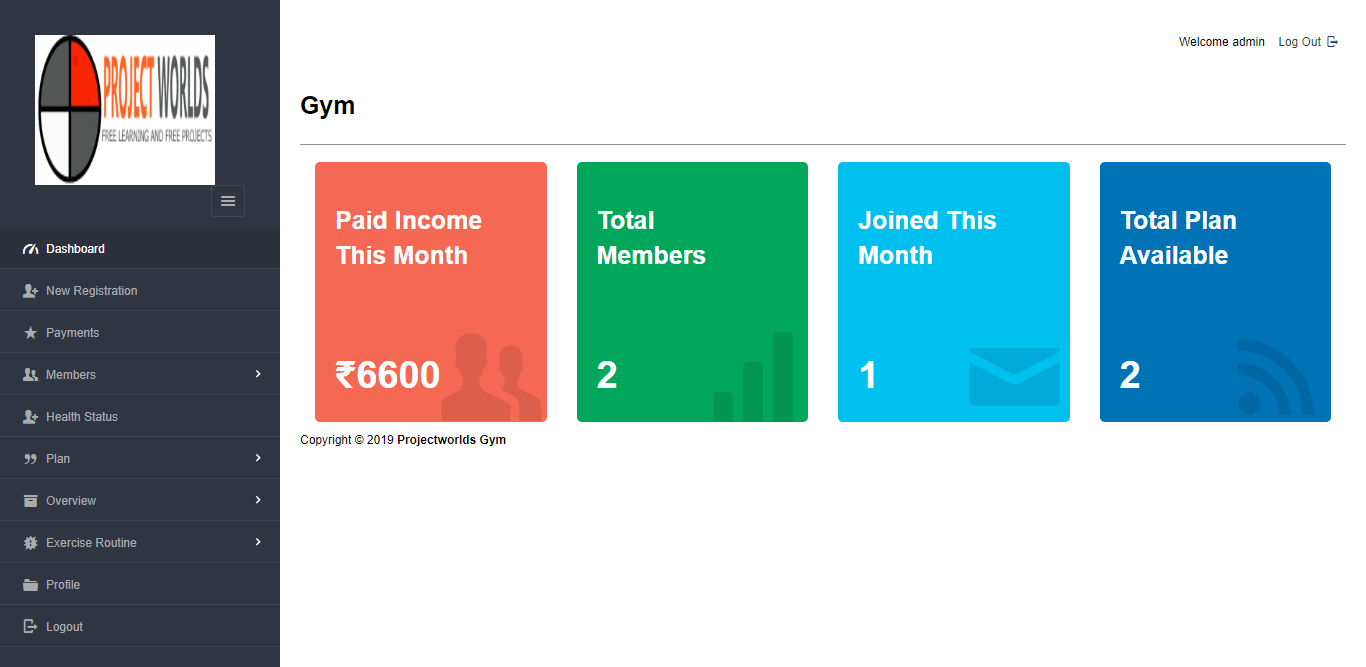
Task: Click the Overview archive box icon
Action: (30, 501)
